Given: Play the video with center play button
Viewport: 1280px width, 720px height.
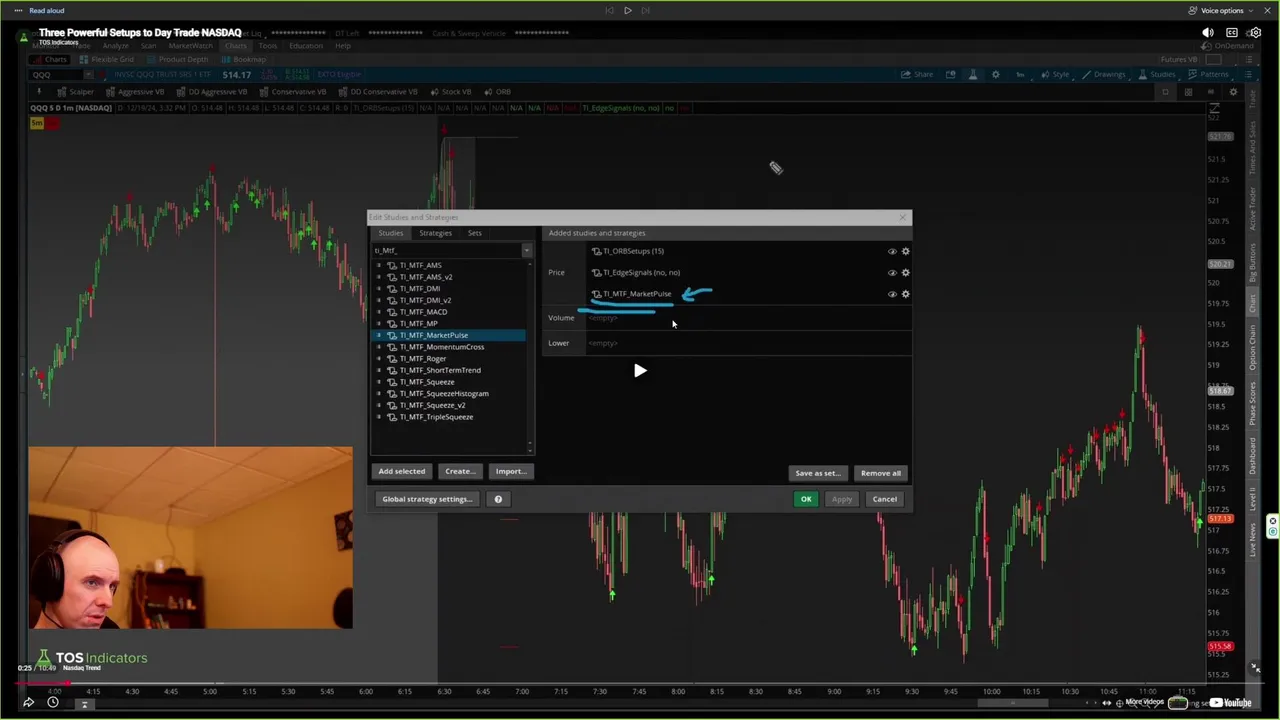Looking at the screenshot, I should tap(640, 371).
